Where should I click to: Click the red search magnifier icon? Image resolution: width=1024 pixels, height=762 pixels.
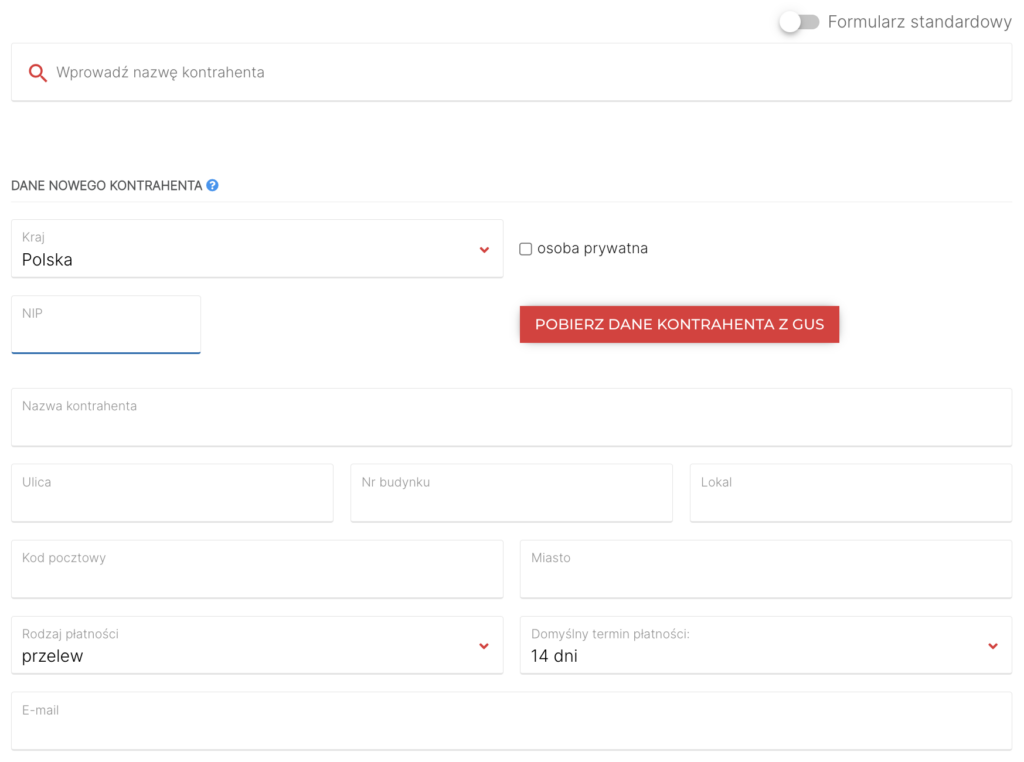38,73
